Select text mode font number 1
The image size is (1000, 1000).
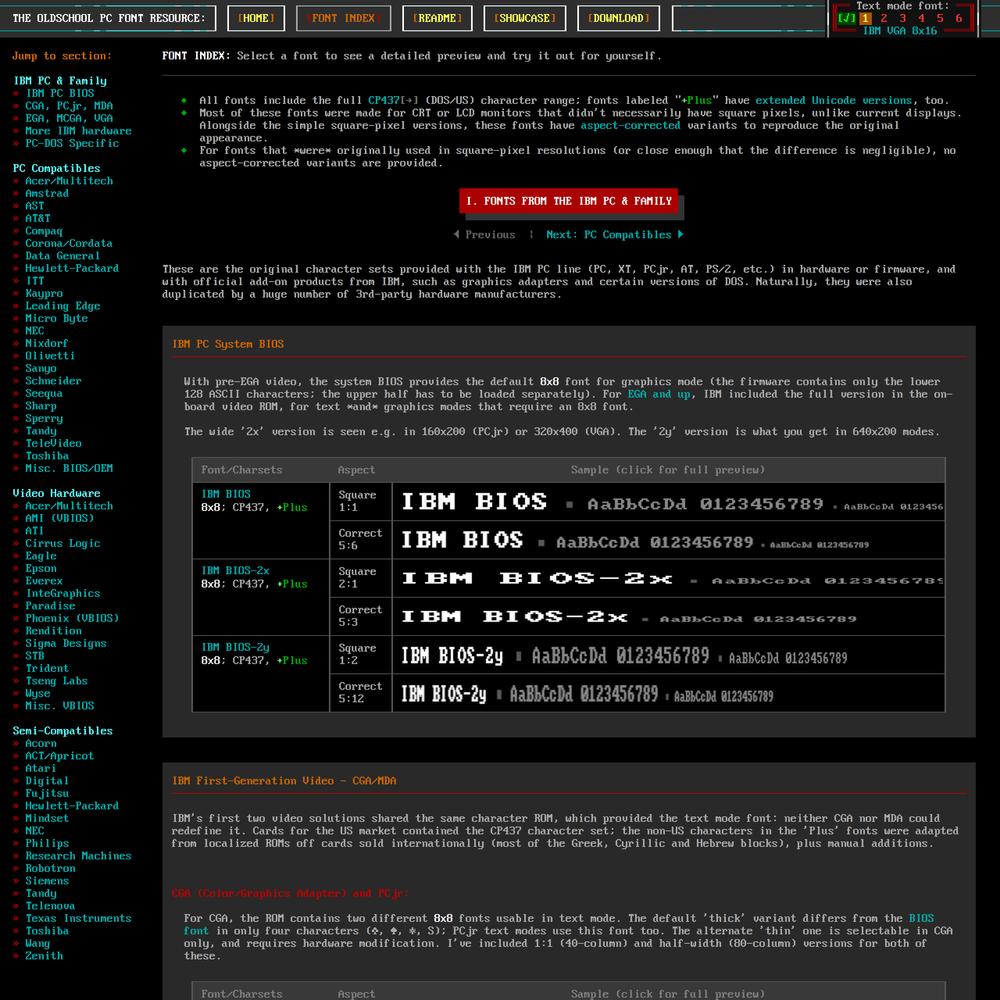[x=865, y=18]
